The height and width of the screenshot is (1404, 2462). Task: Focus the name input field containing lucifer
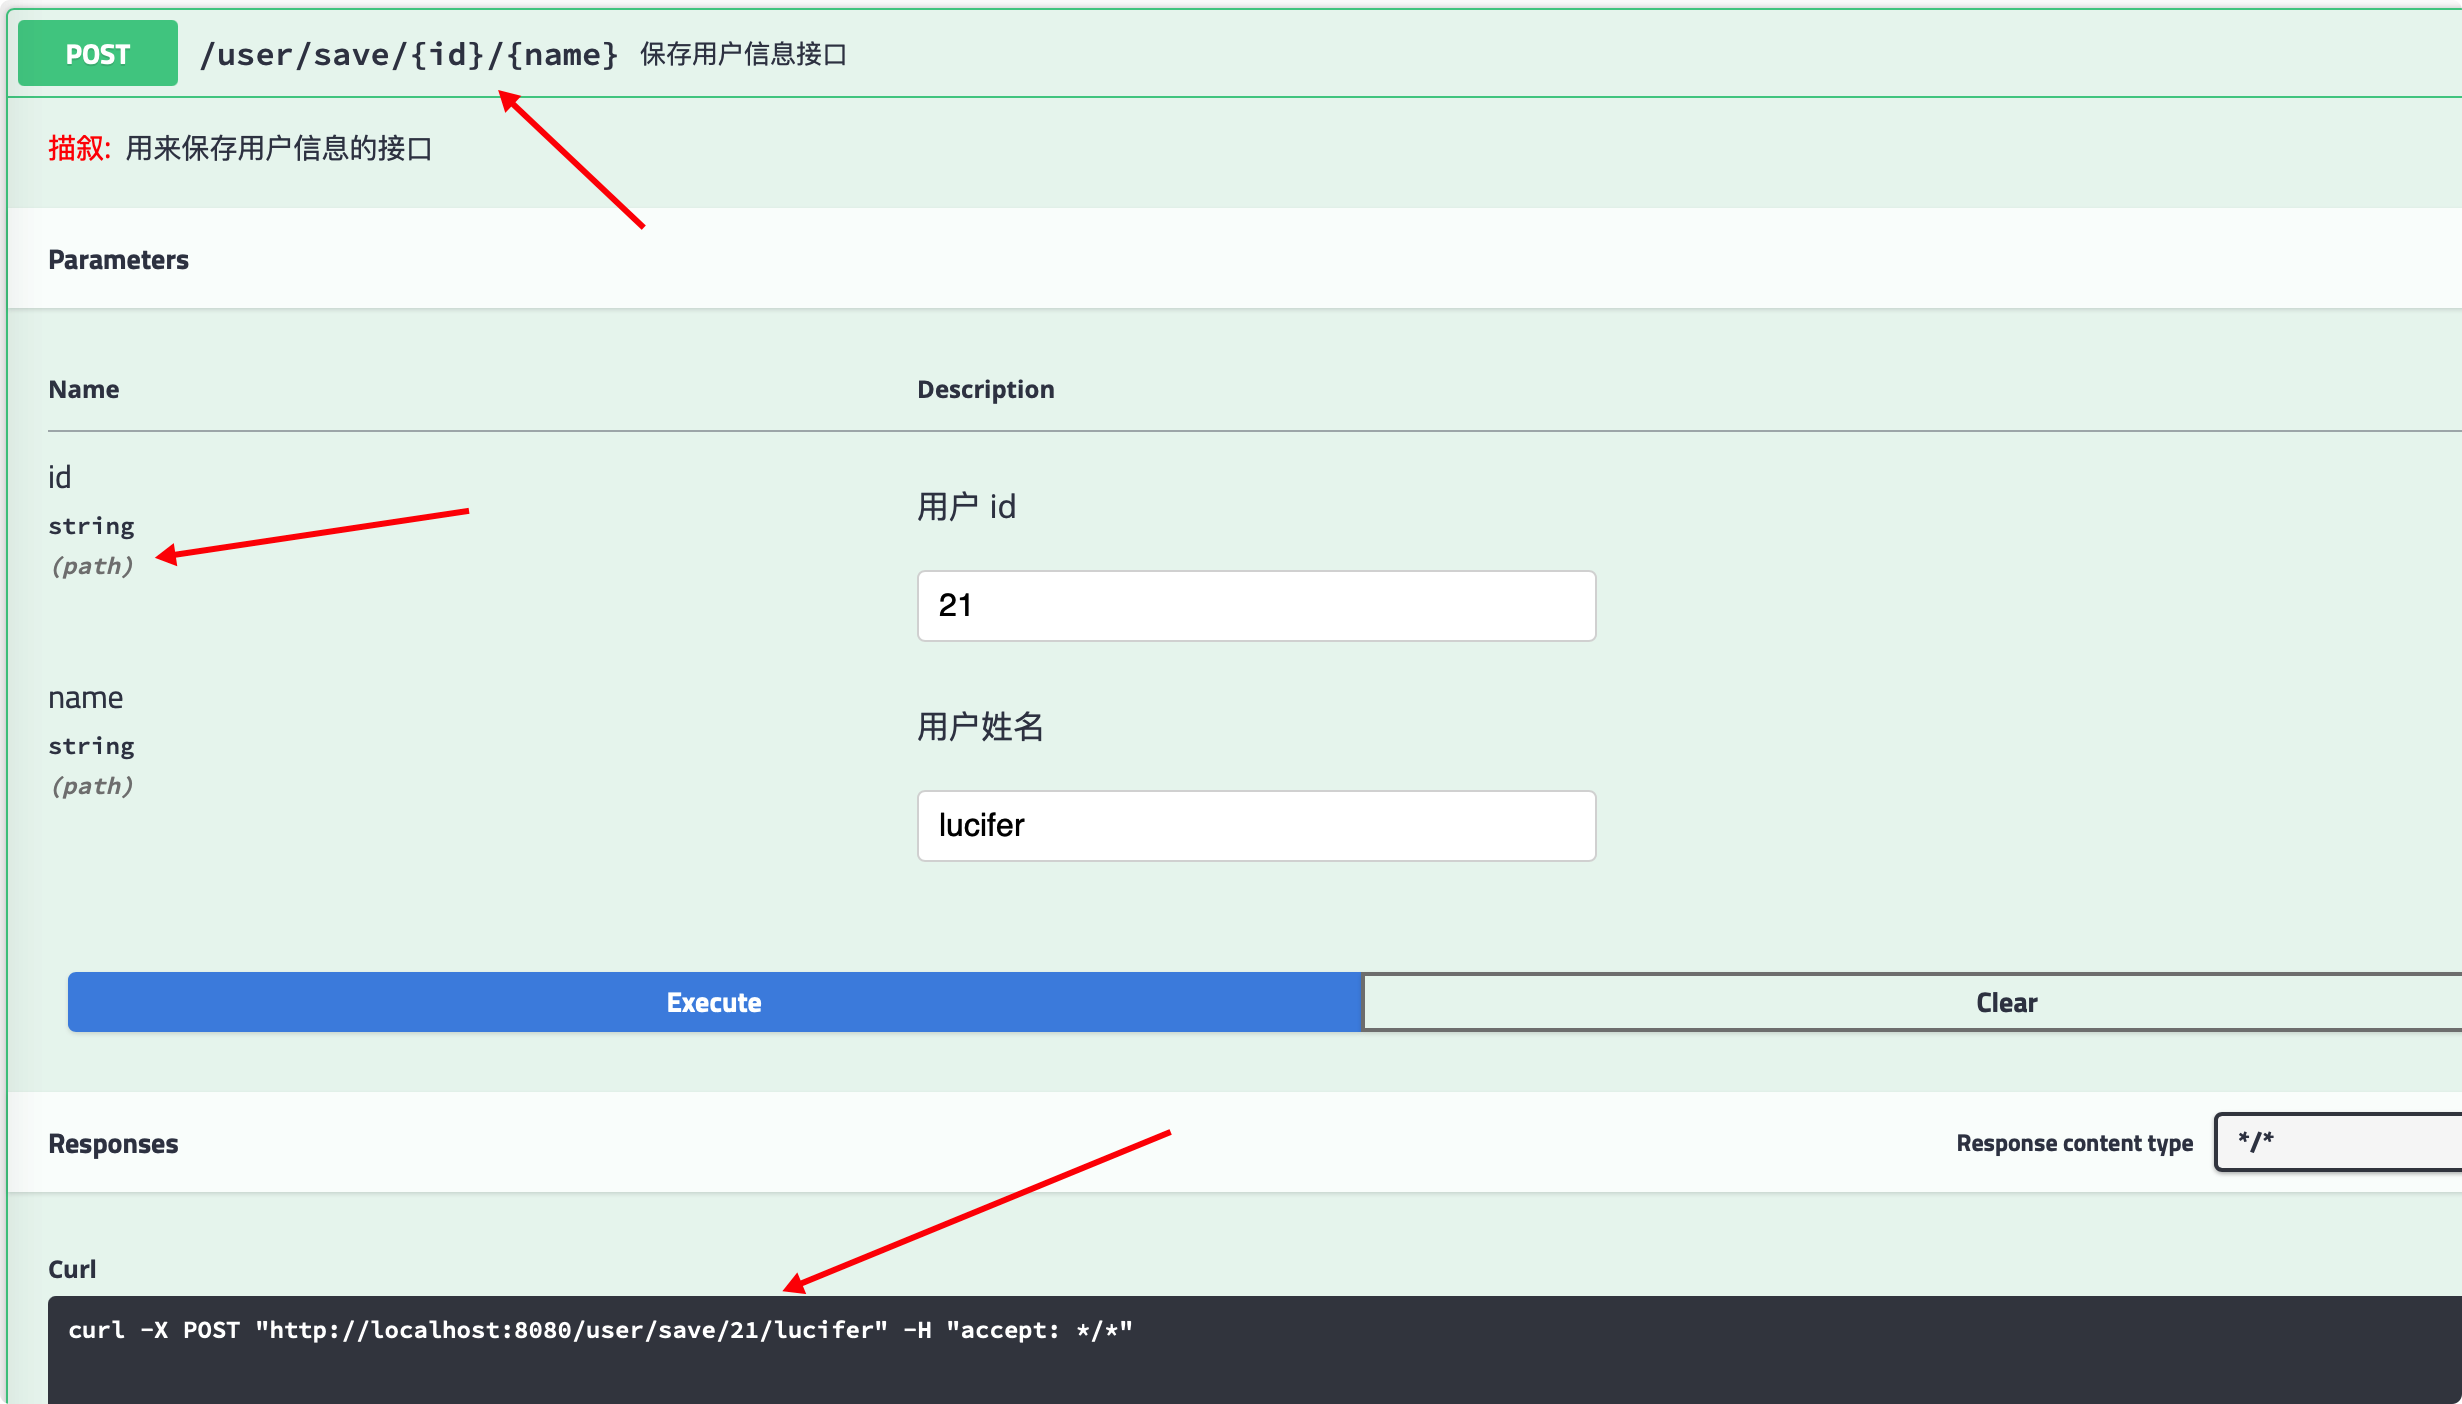tap(1256, 826)
